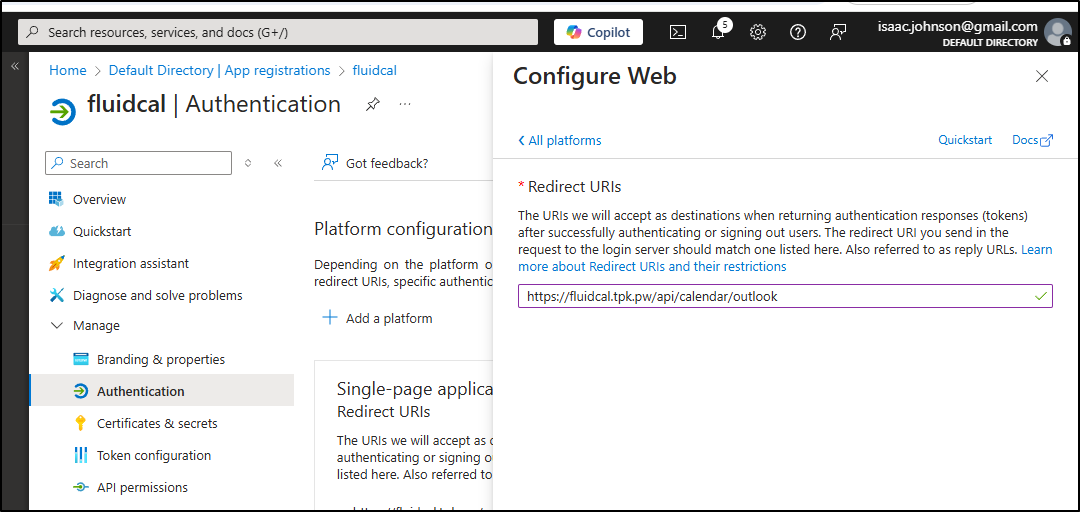The image size is (1080, 512).
Task: Go to Home breadcrumb
Action: tap(68, 70)
